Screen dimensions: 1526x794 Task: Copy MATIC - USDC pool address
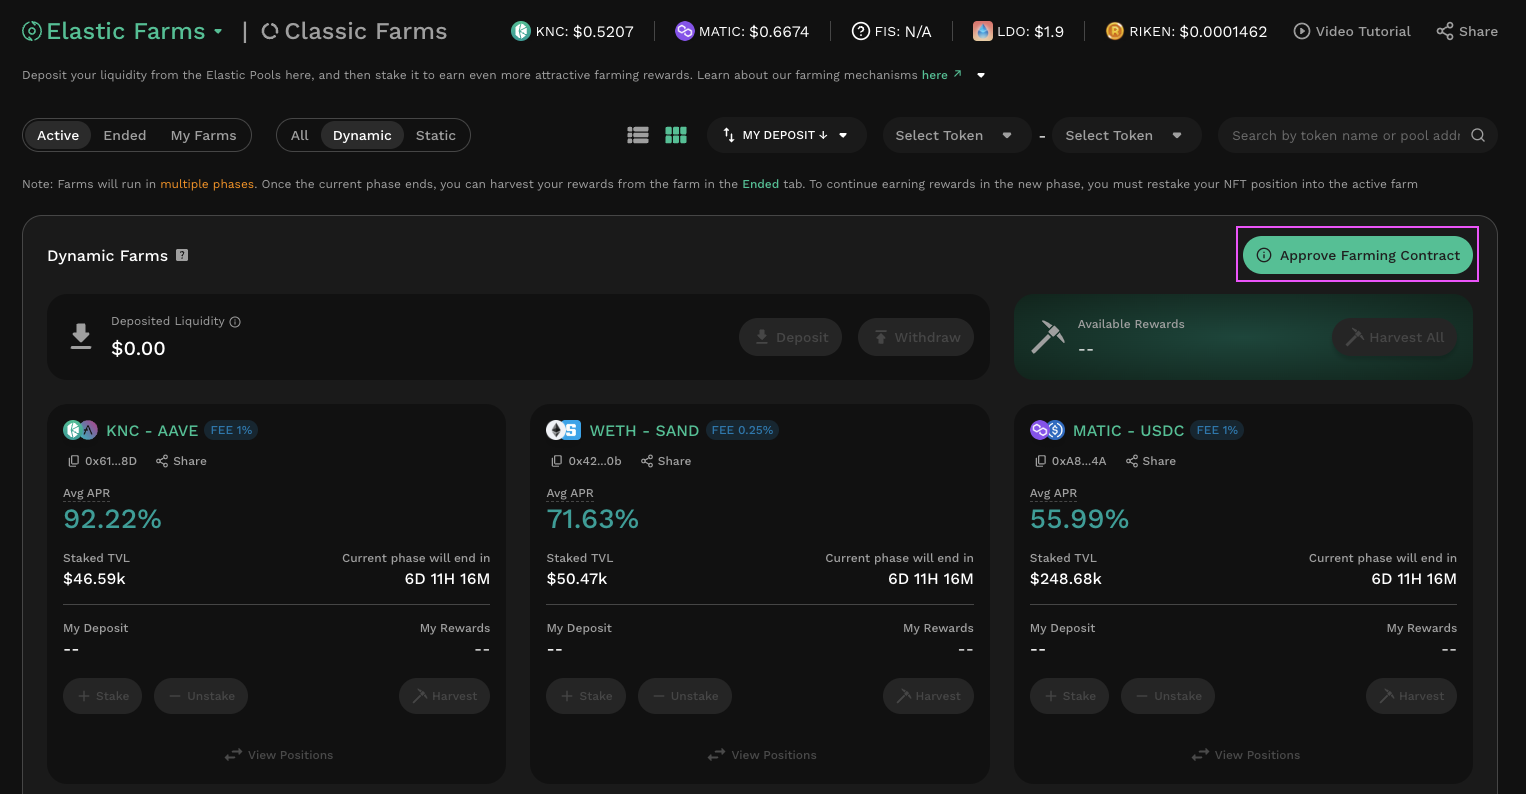pyautogui.click(x=1040, y=461)
